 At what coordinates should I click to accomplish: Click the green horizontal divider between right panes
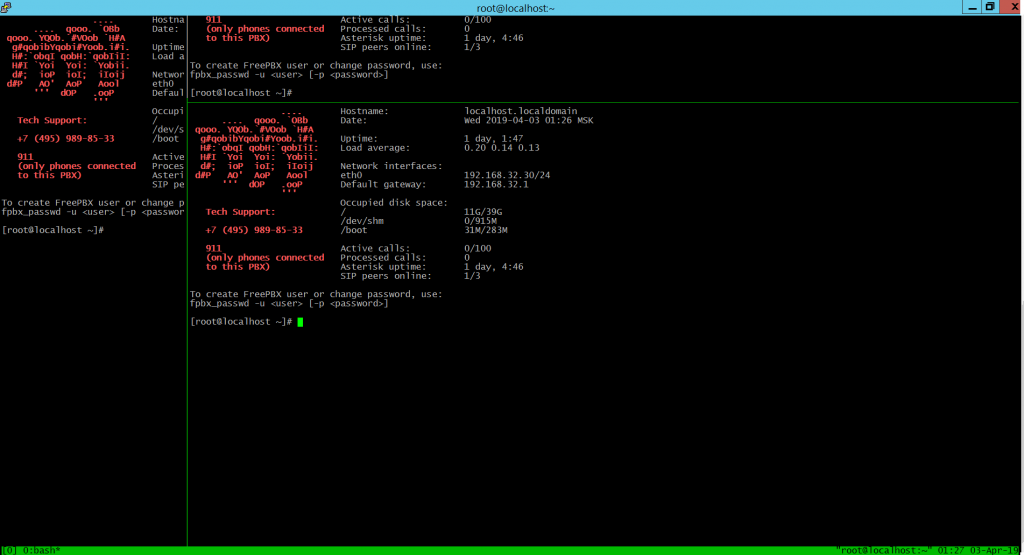coord(600,101)
